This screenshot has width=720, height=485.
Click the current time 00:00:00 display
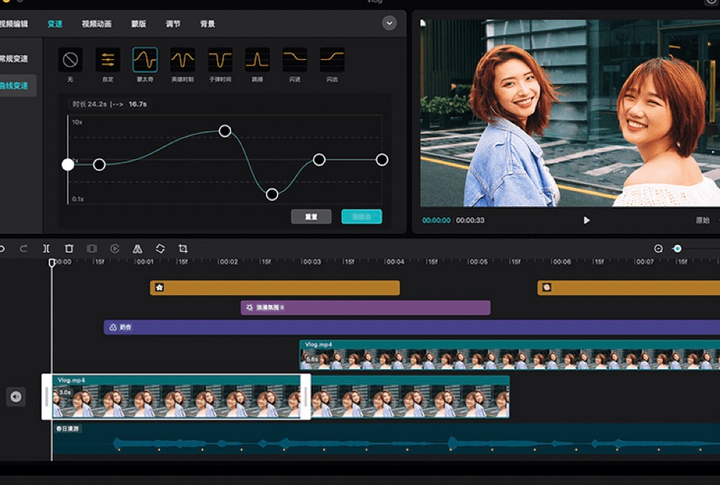[436, 220]
